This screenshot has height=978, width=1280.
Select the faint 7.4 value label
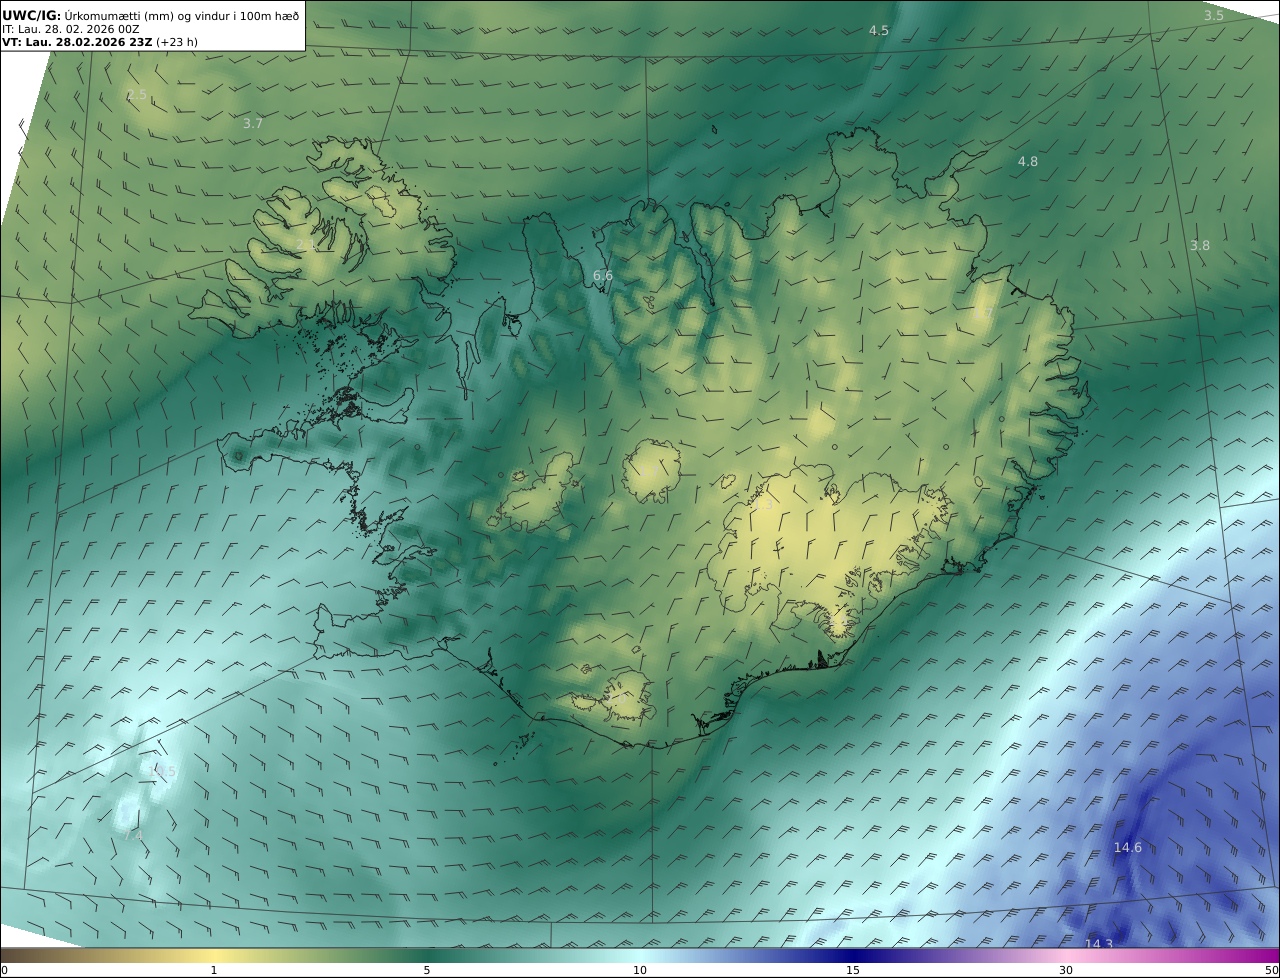point(133,835)
